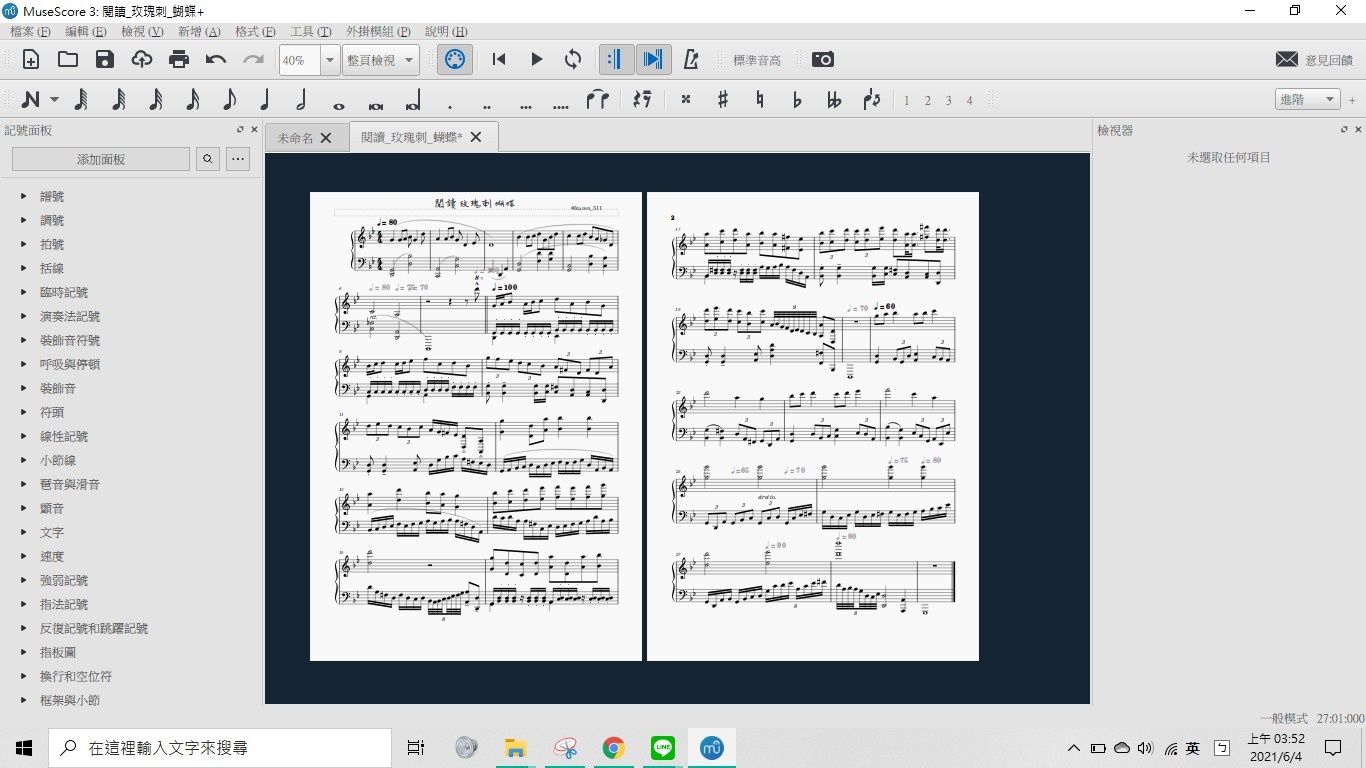Open 進階 workspace dropdown
This screenshot has height=768, width=1366.
[x=1308, y=99]
